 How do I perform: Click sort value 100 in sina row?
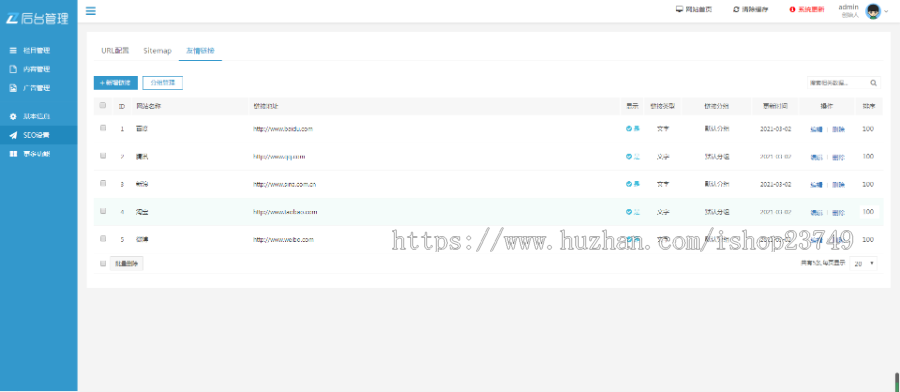868,184
